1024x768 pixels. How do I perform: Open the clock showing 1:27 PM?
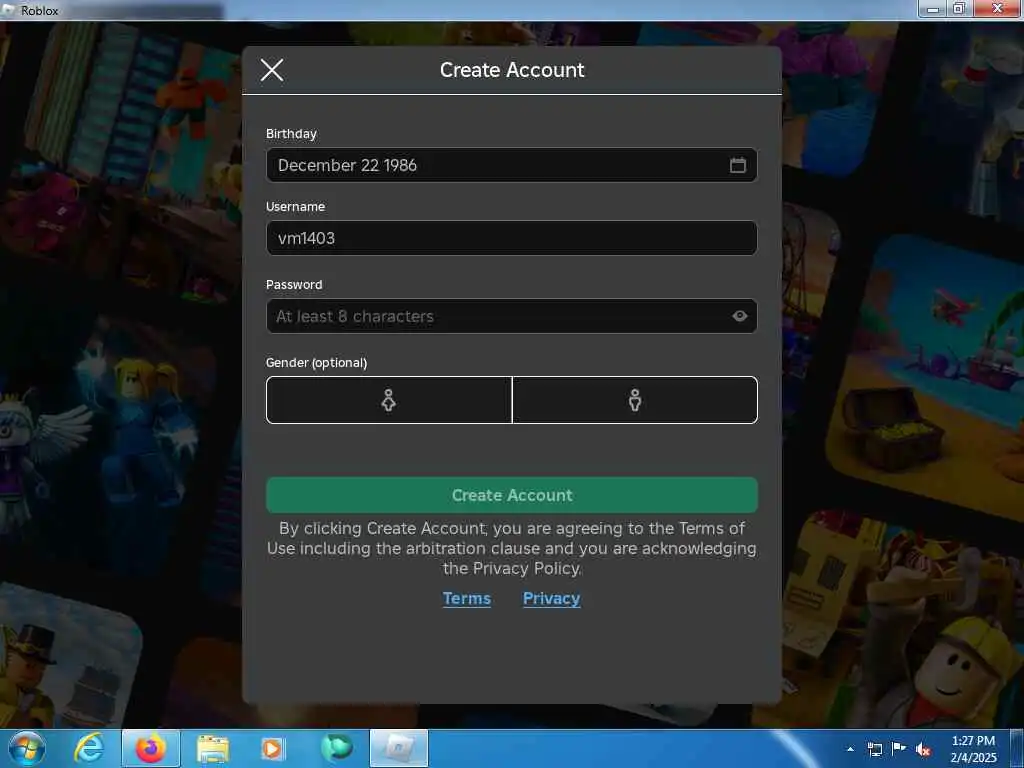(973, 749)
